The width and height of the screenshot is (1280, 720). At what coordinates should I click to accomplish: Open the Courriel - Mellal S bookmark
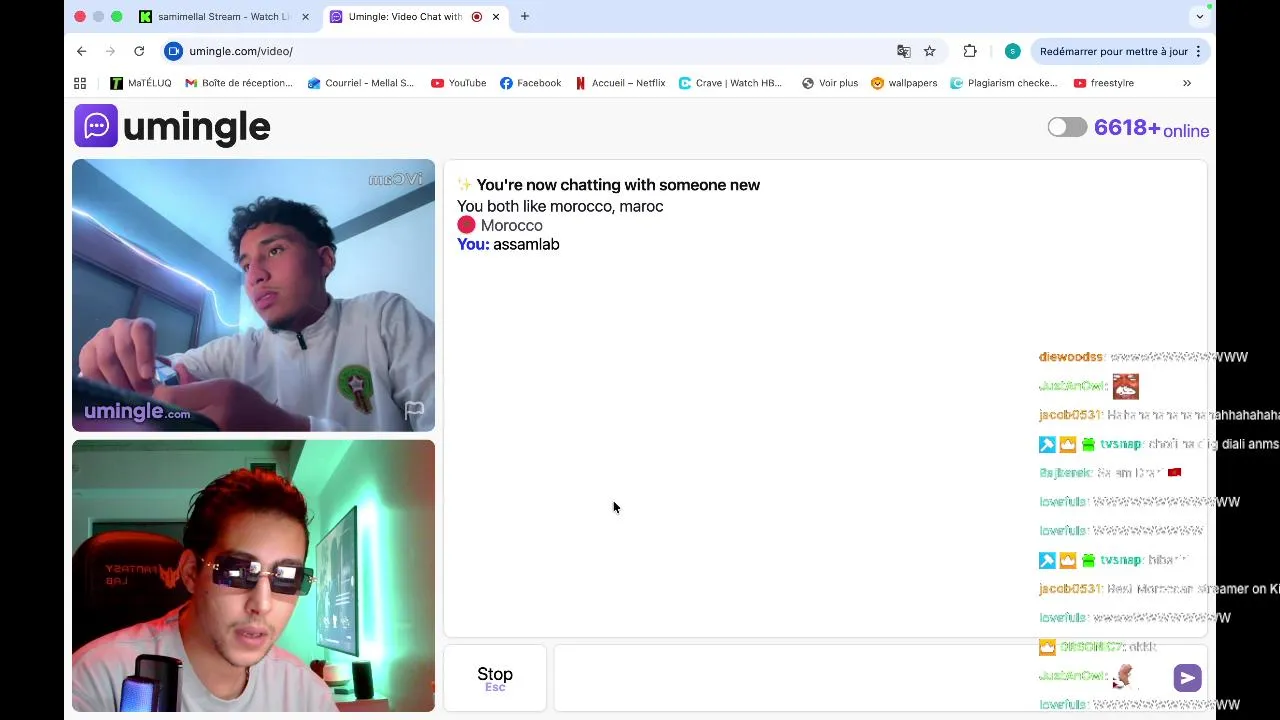(x=360, y=83)
